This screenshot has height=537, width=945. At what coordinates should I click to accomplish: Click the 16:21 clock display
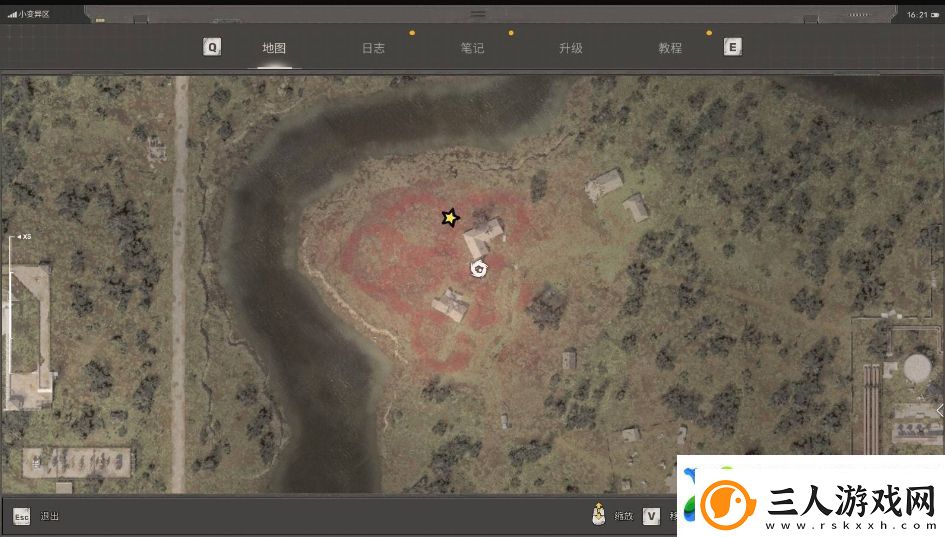917,14
